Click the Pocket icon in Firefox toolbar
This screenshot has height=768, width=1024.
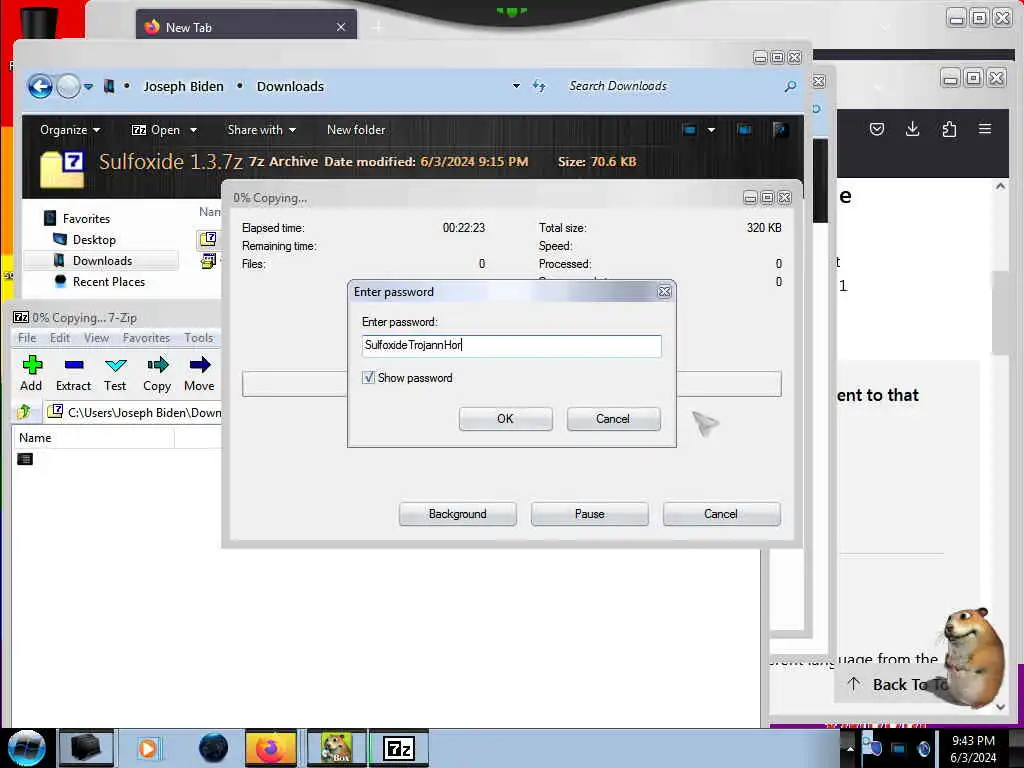pyautogui.click(x=877, y=129)
